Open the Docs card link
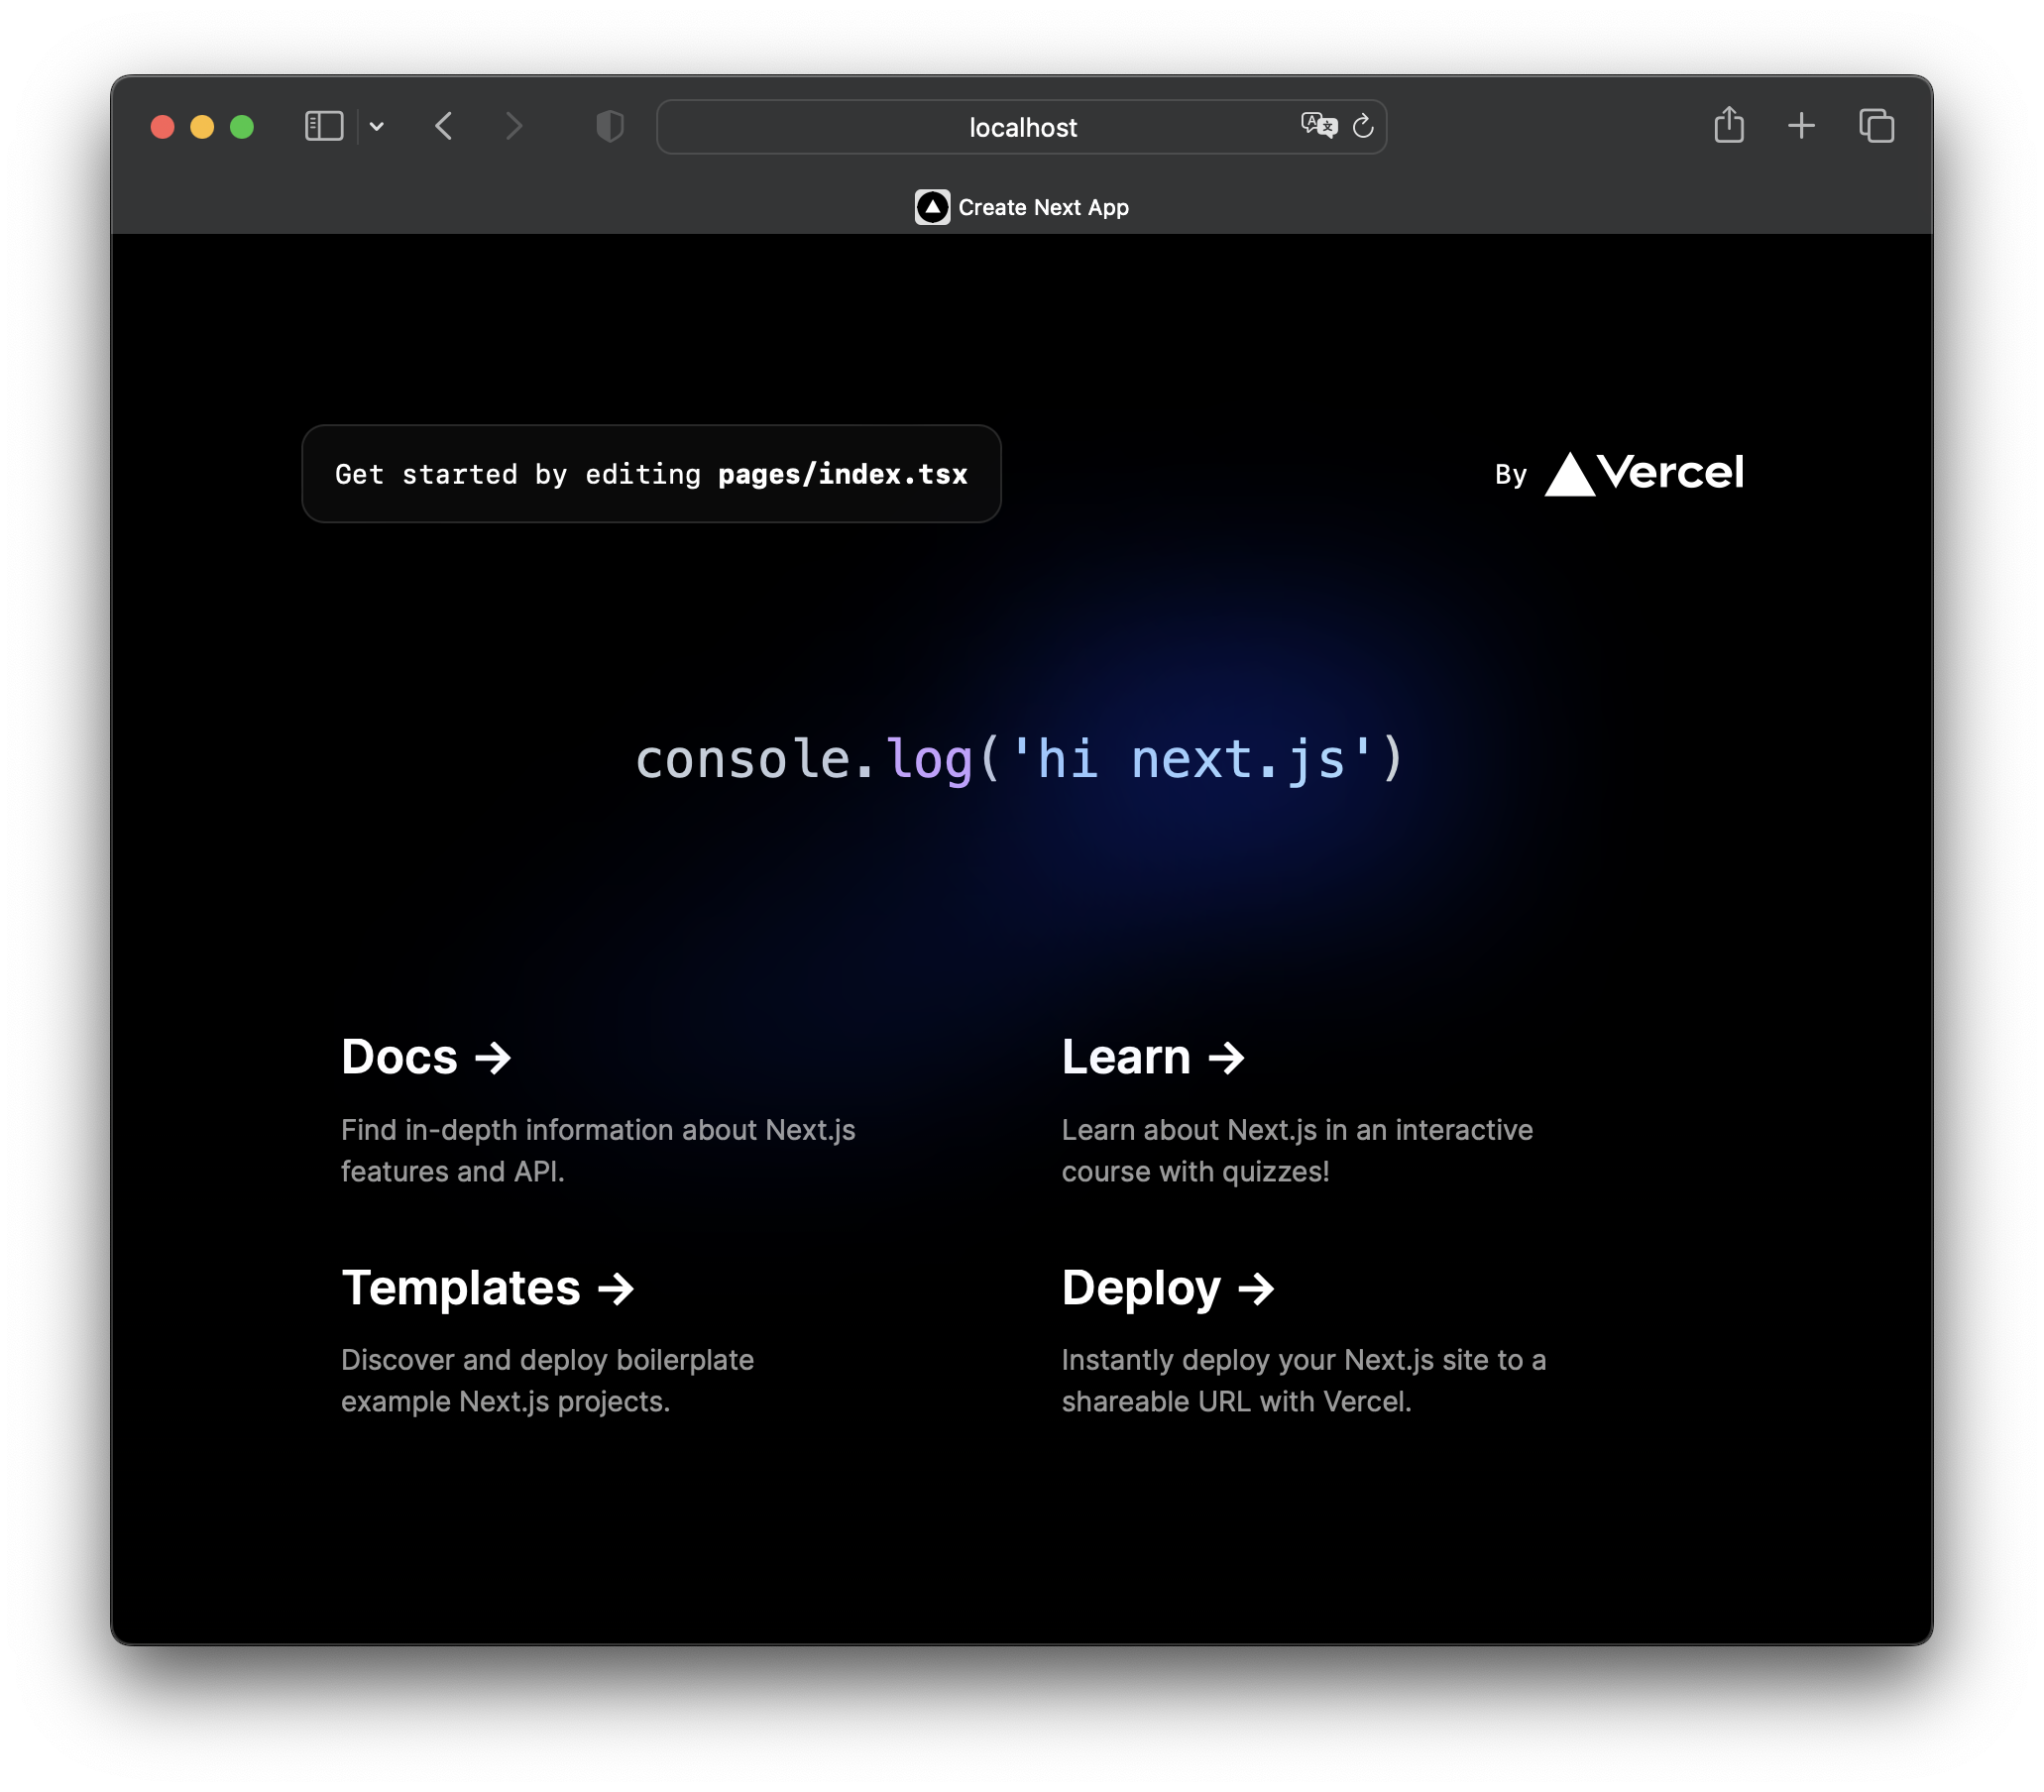Image resolution: width=2044 pixels, height=1792 pixels. tap(426, 1057)
